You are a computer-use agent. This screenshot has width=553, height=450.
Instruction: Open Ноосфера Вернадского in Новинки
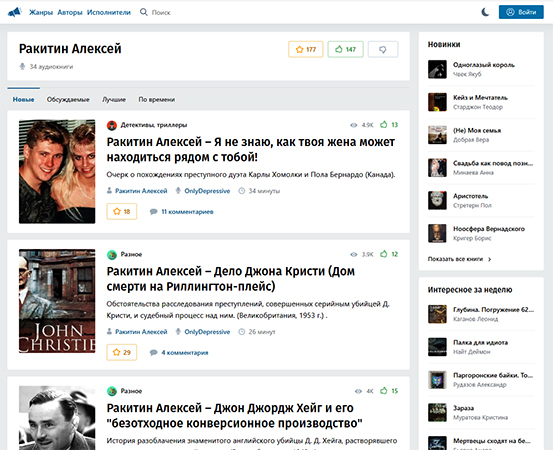[489, 229]
